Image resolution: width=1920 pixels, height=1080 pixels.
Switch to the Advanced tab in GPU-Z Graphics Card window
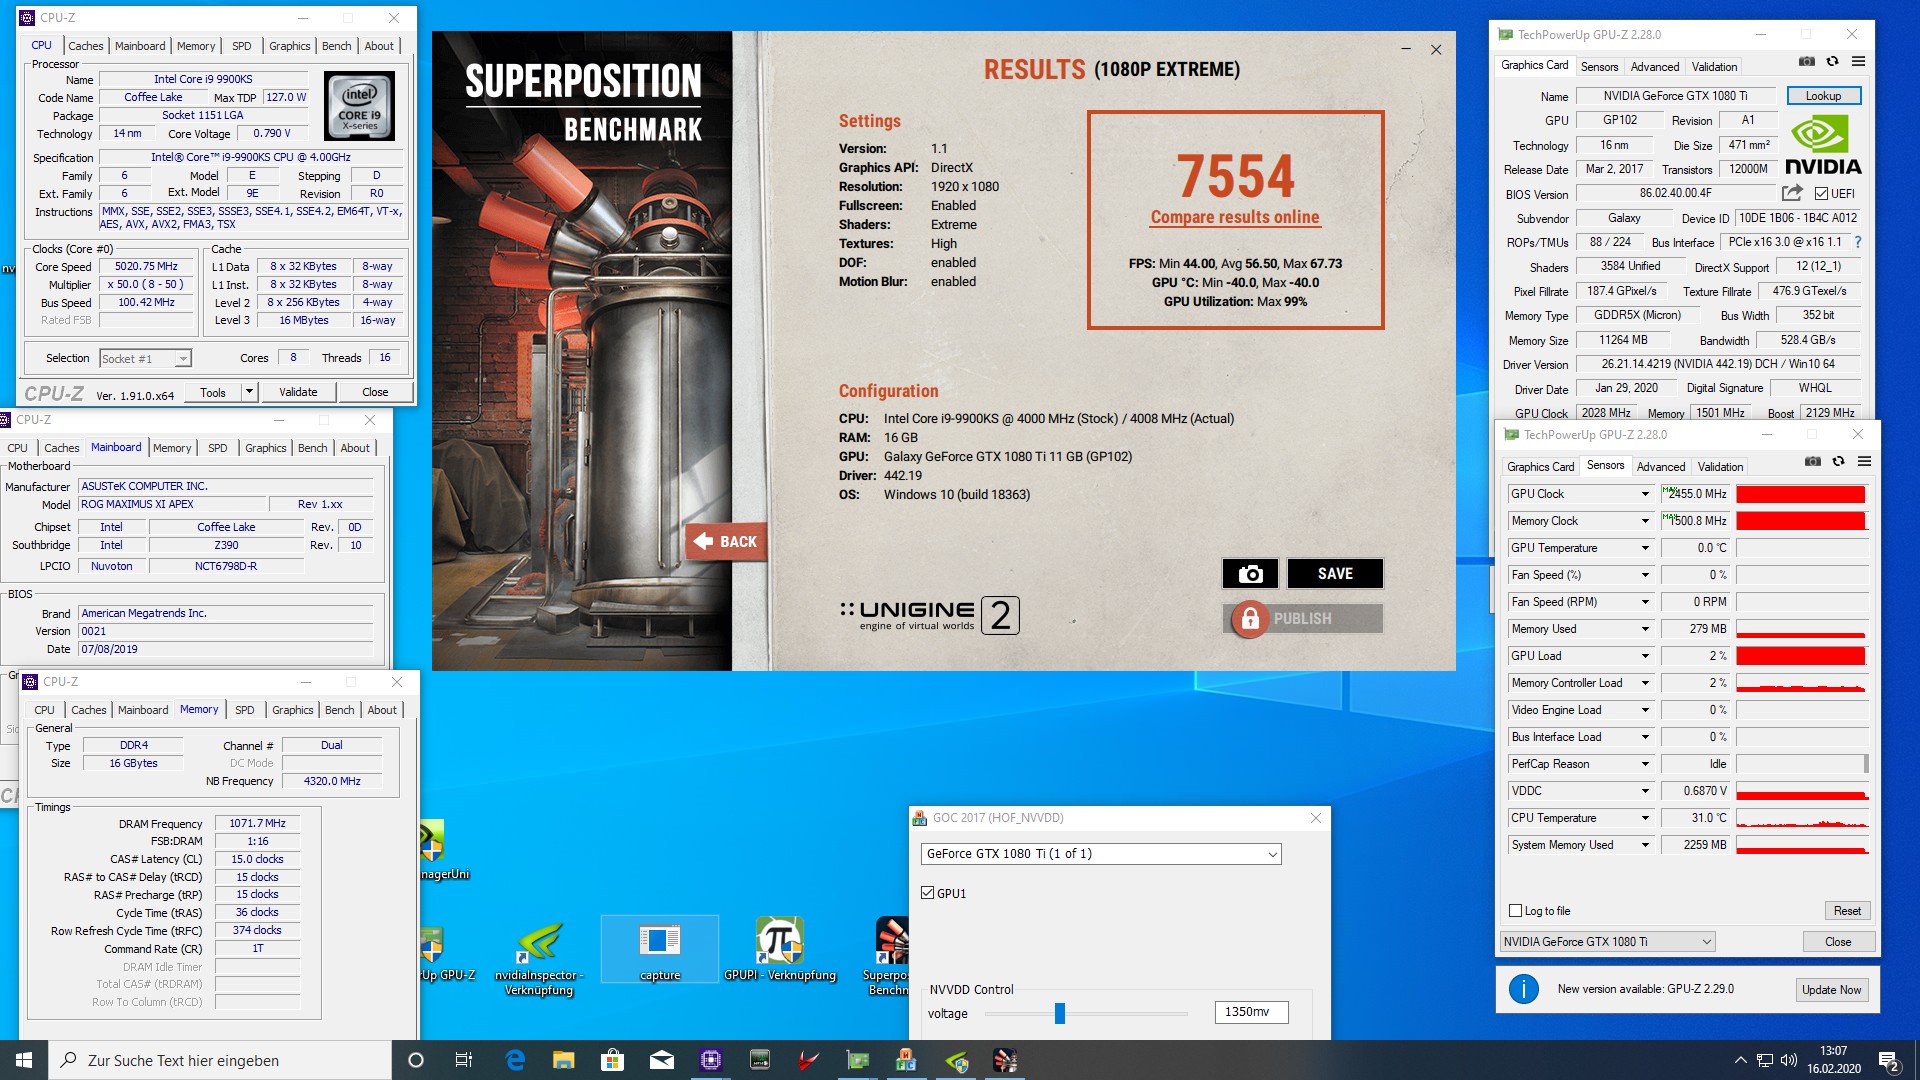pos(1655,67)
